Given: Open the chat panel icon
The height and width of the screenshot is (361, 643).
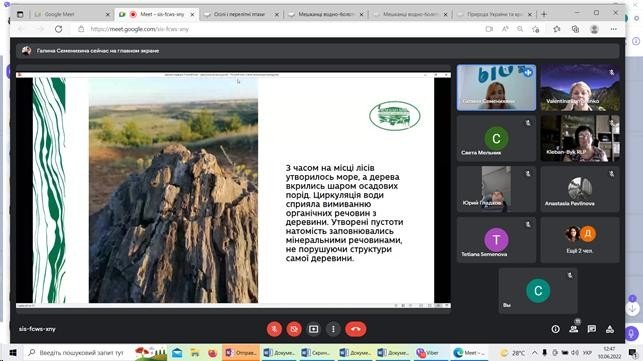Looking at the screenshot, I should pyautogui.click(x=592, y=329).
